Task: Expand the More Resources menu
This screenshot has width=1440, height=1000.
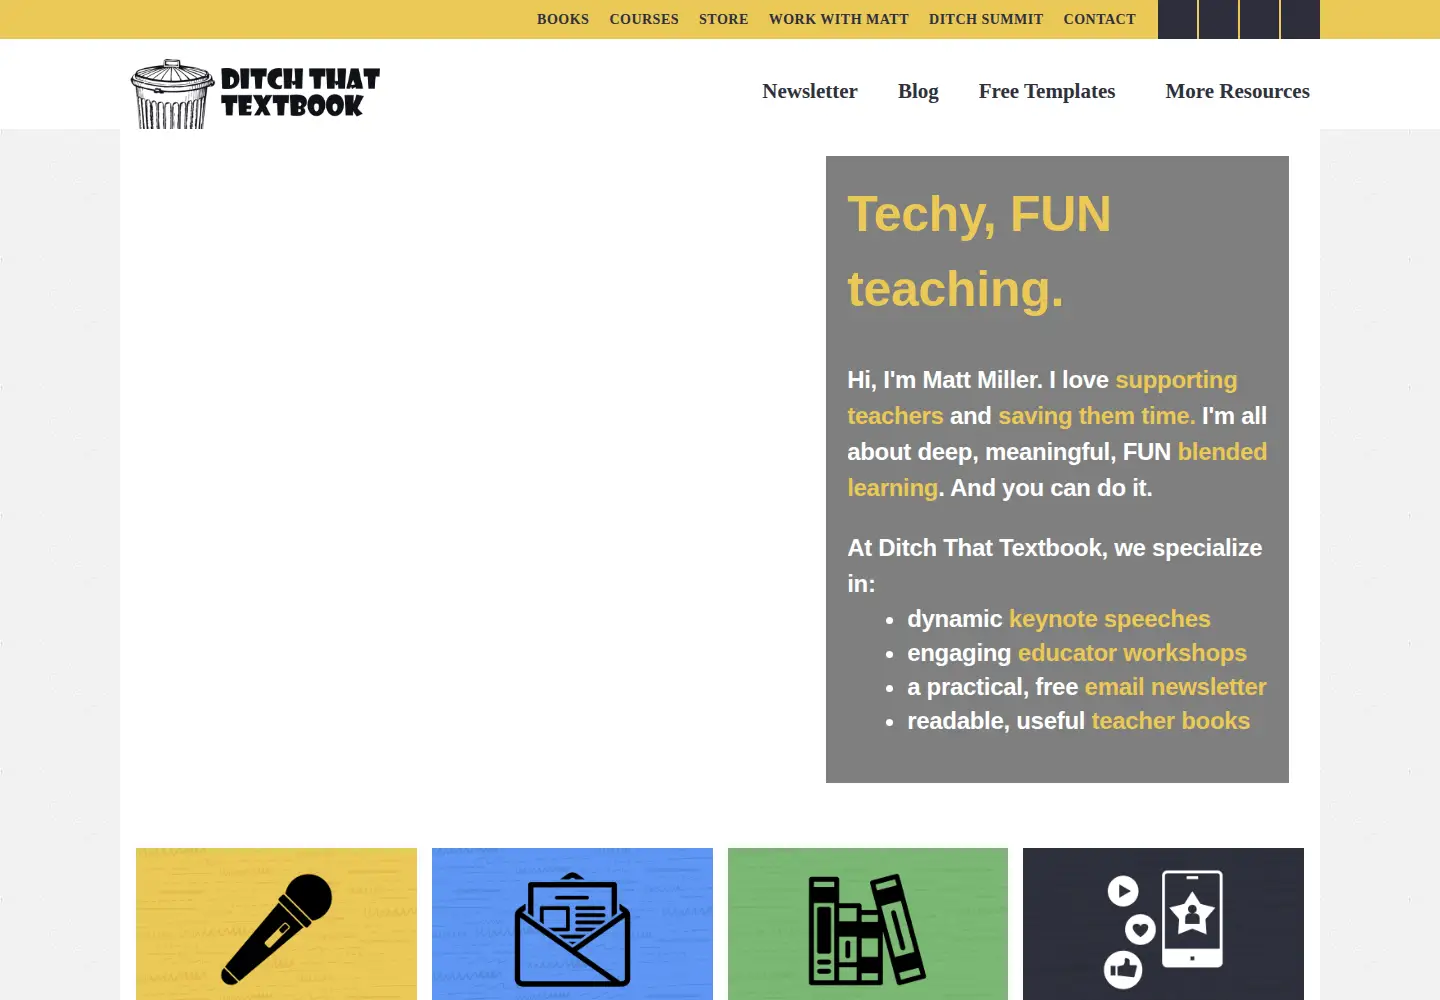Action: 1238,91
